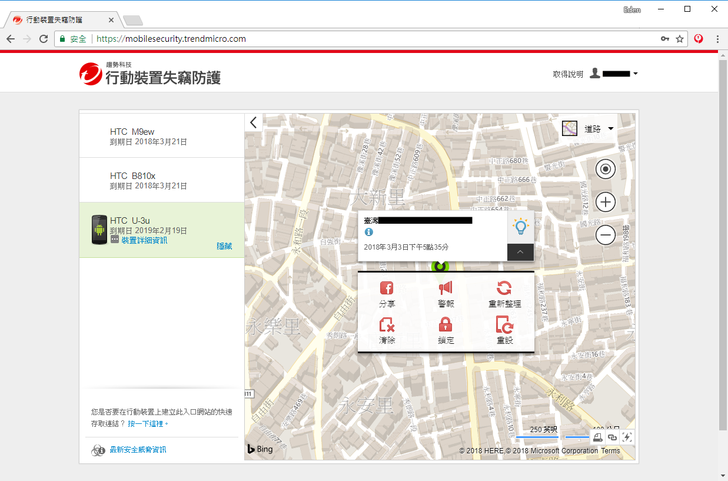This screenshot has width=728, height=481.
Task: Collapse the location info popup
Action: click(x=520, y=253)
